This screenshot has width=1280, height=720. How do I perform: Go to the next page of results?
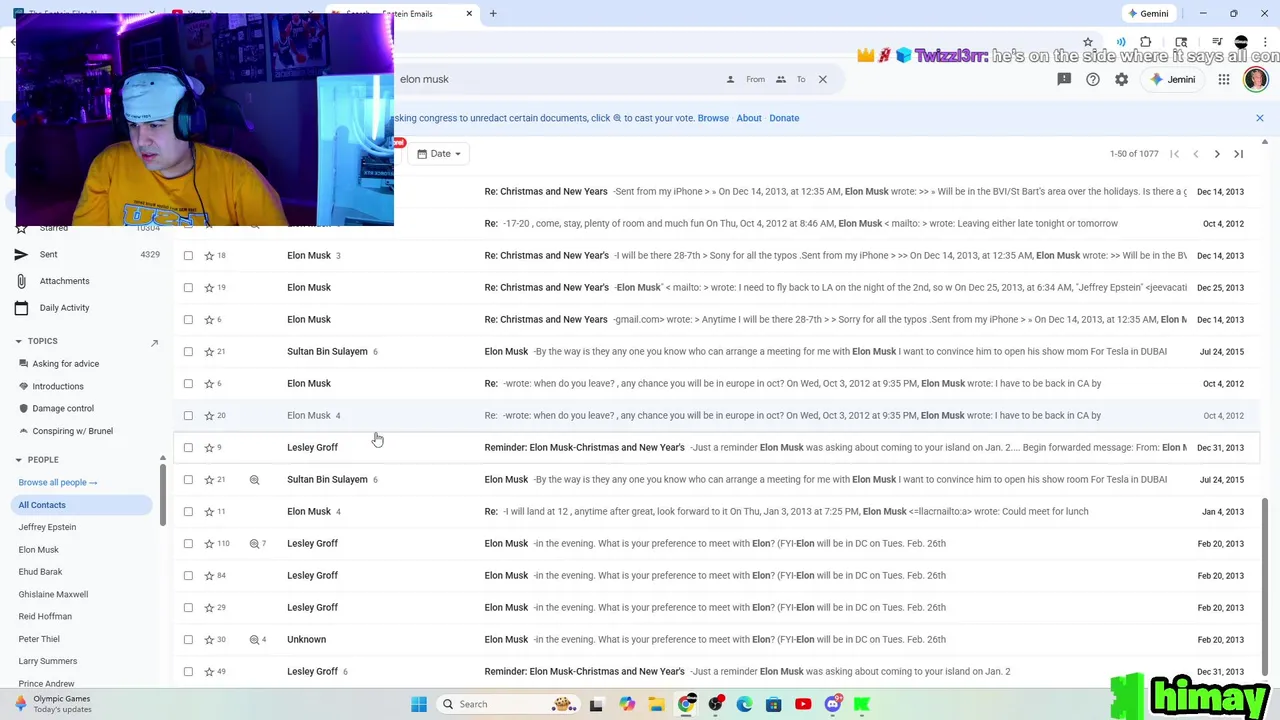click(x=1217, y=154)
